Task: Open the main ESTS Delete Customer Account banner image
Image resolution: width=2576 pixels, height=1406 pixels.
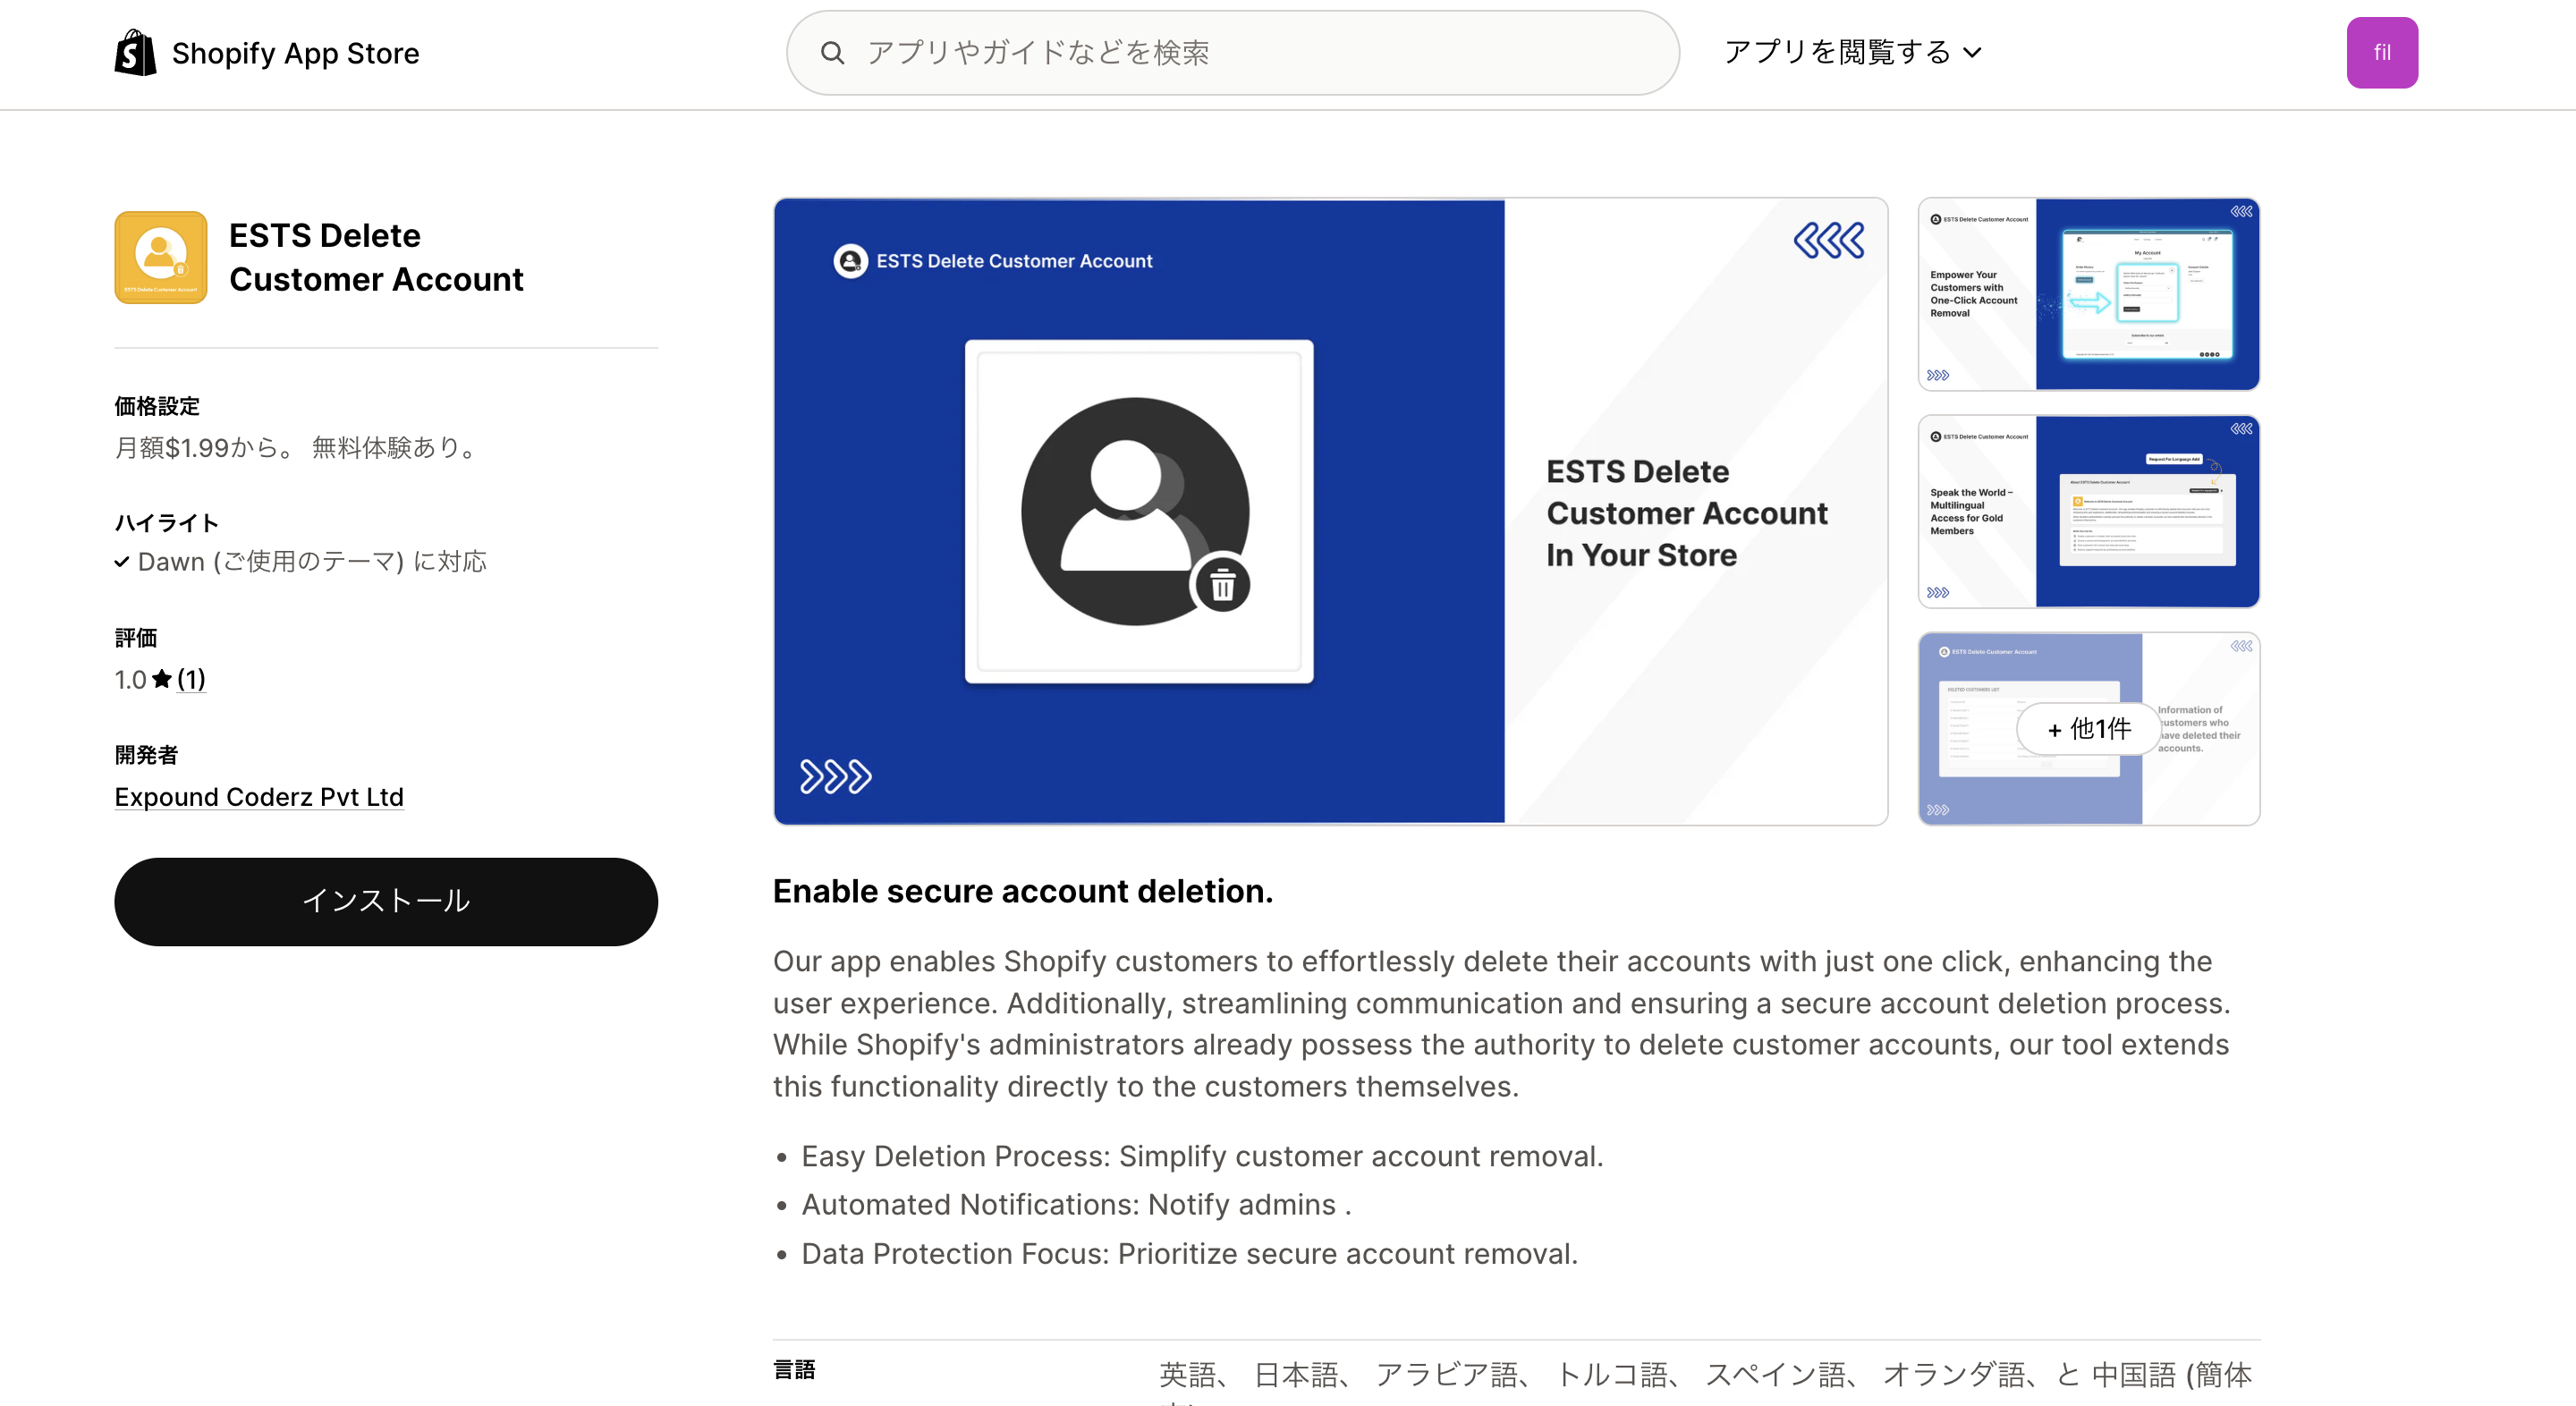Action: 1330,511
